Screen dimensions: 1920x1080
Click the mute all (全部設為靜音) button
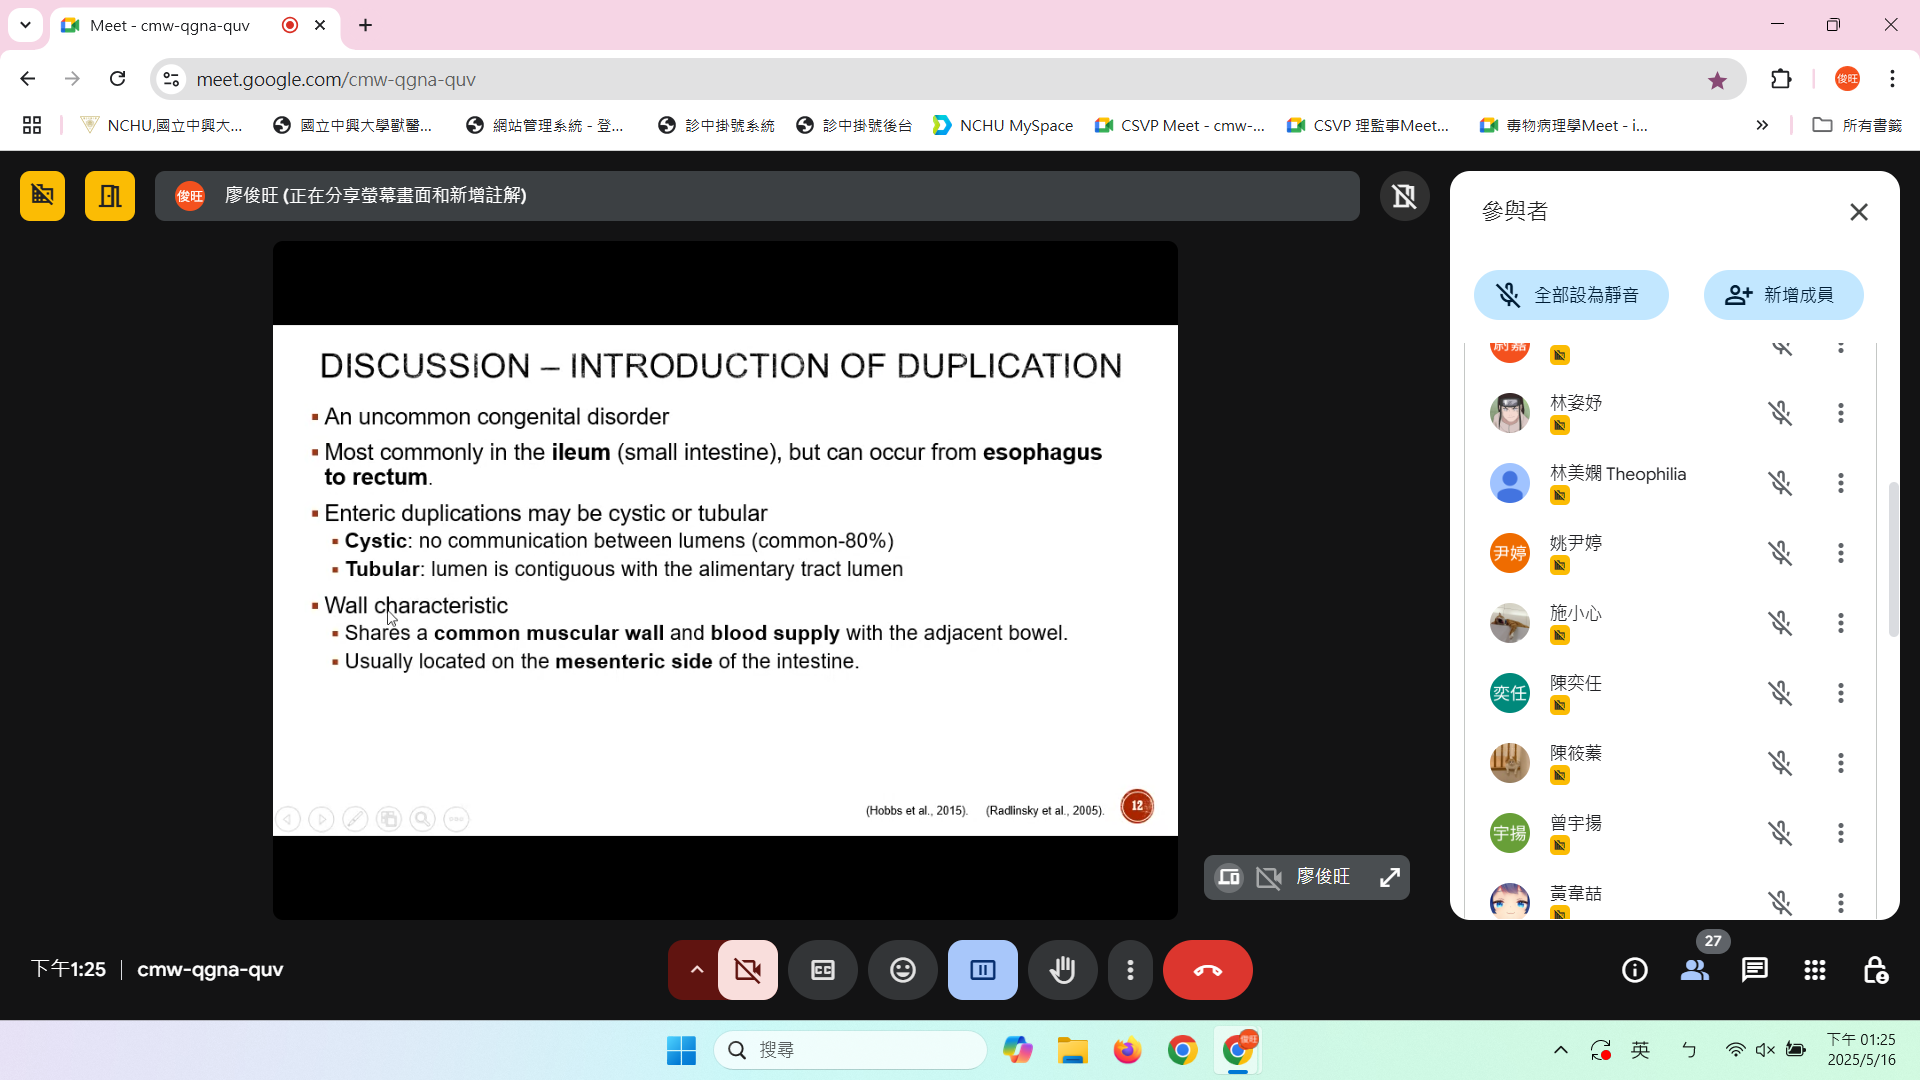pyautogui.click(x=1570, y=295)
